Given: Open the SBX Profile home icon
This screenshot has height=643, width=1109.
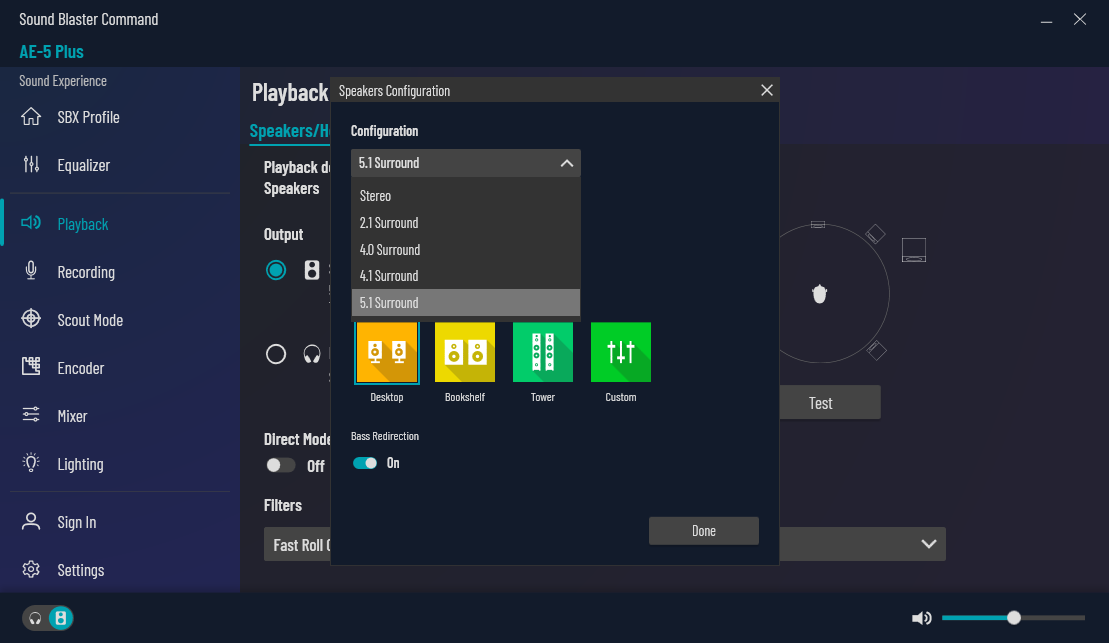Looking at the screenshot, I should (x=31, y=117).
